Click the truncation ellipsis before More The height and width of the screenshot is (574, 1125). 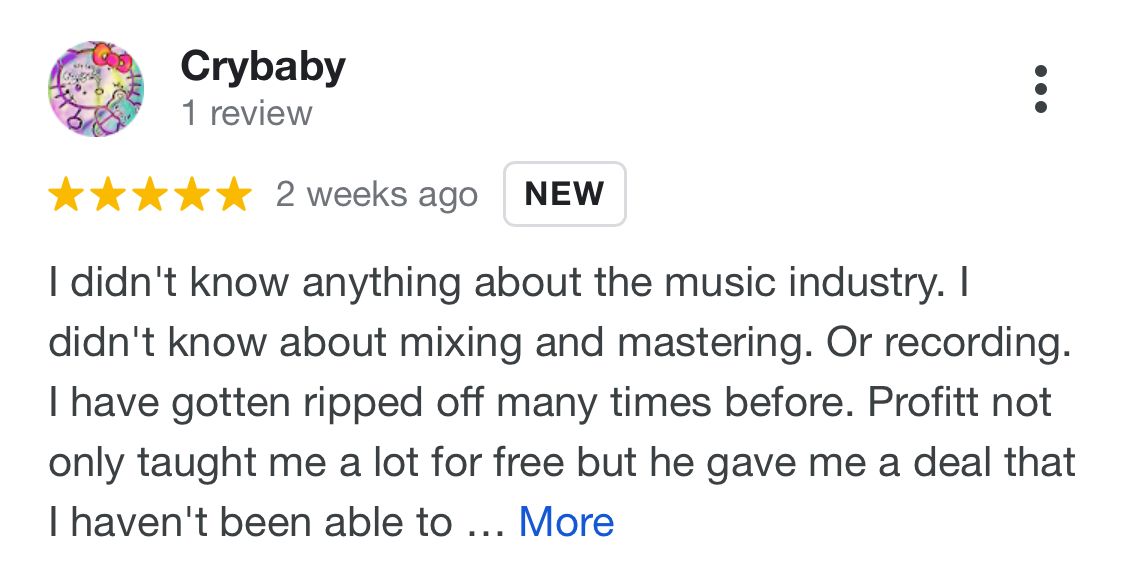click(484, 524)
